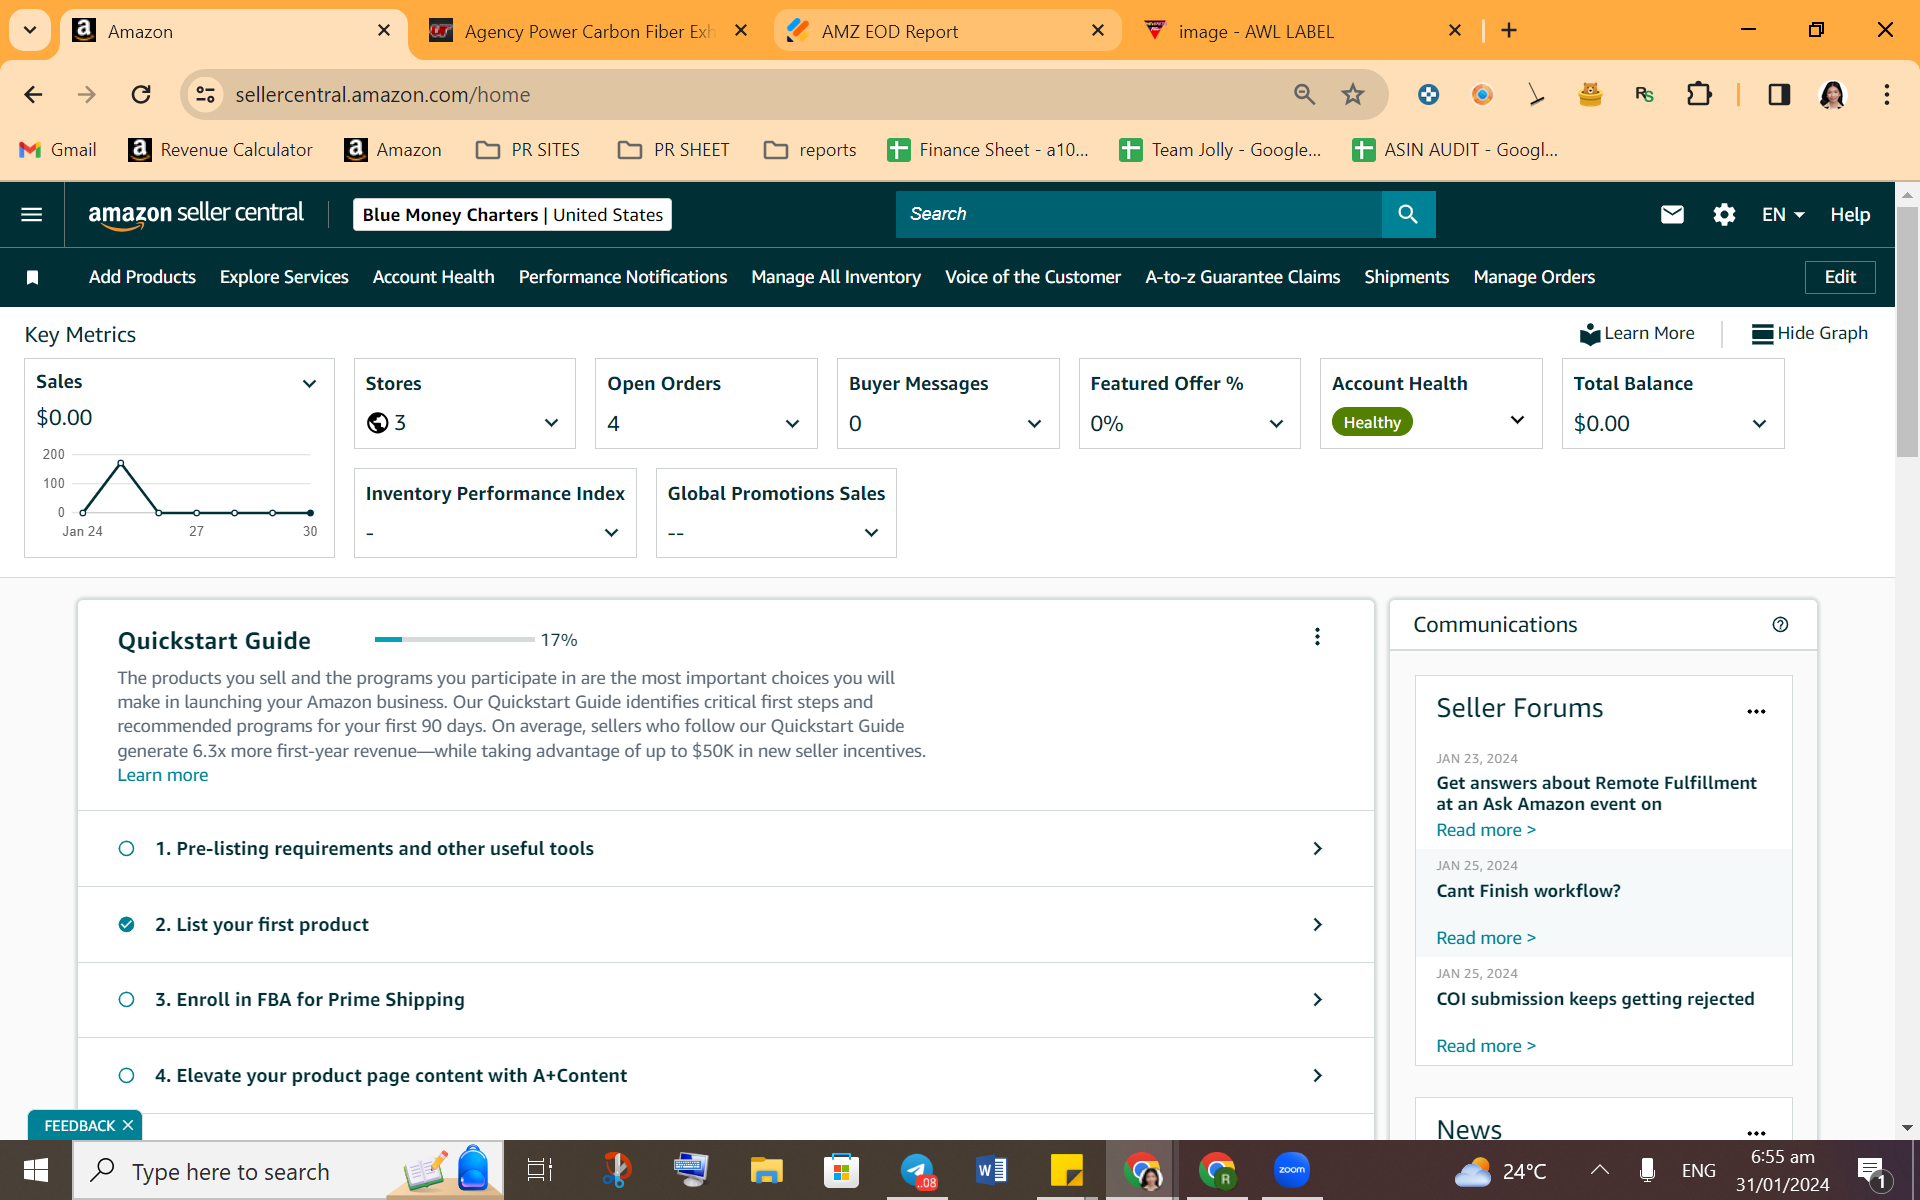Screen dimensions: 1920x1200
Task: Toggle the Chrome side panel icon
Action: 1779,94
